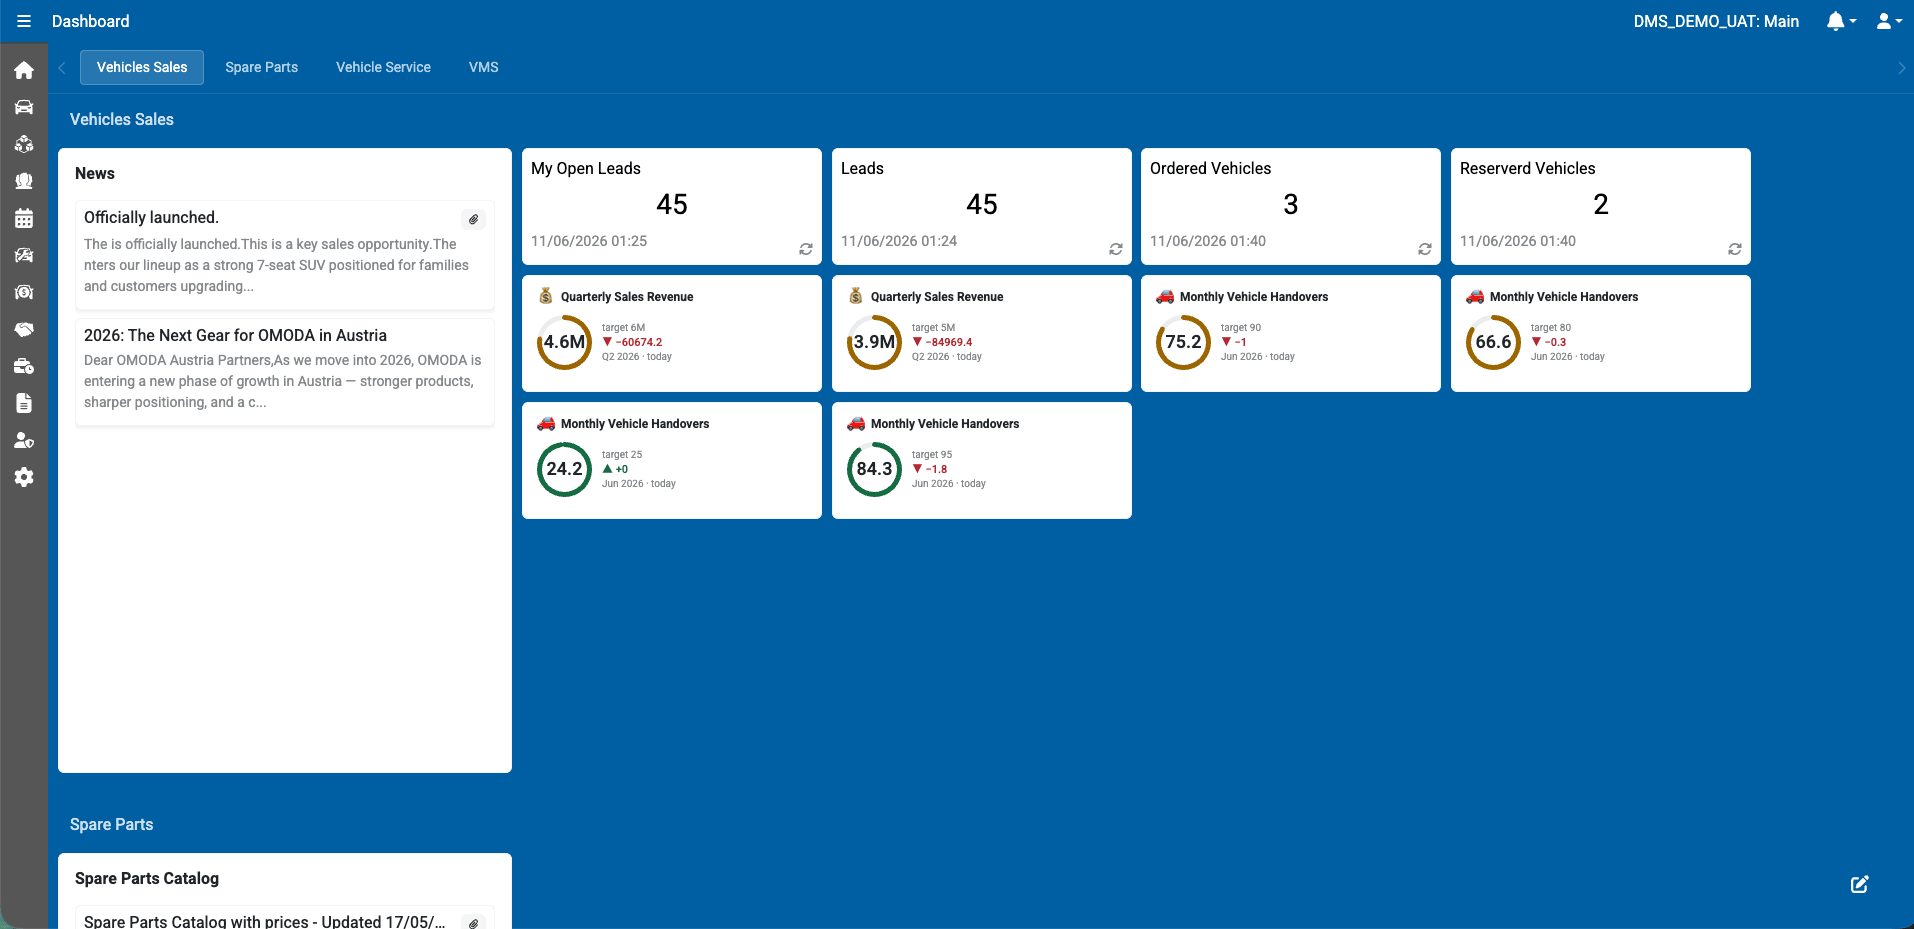
Task: Click the Leads count 45
Action: tap(982, 205)
